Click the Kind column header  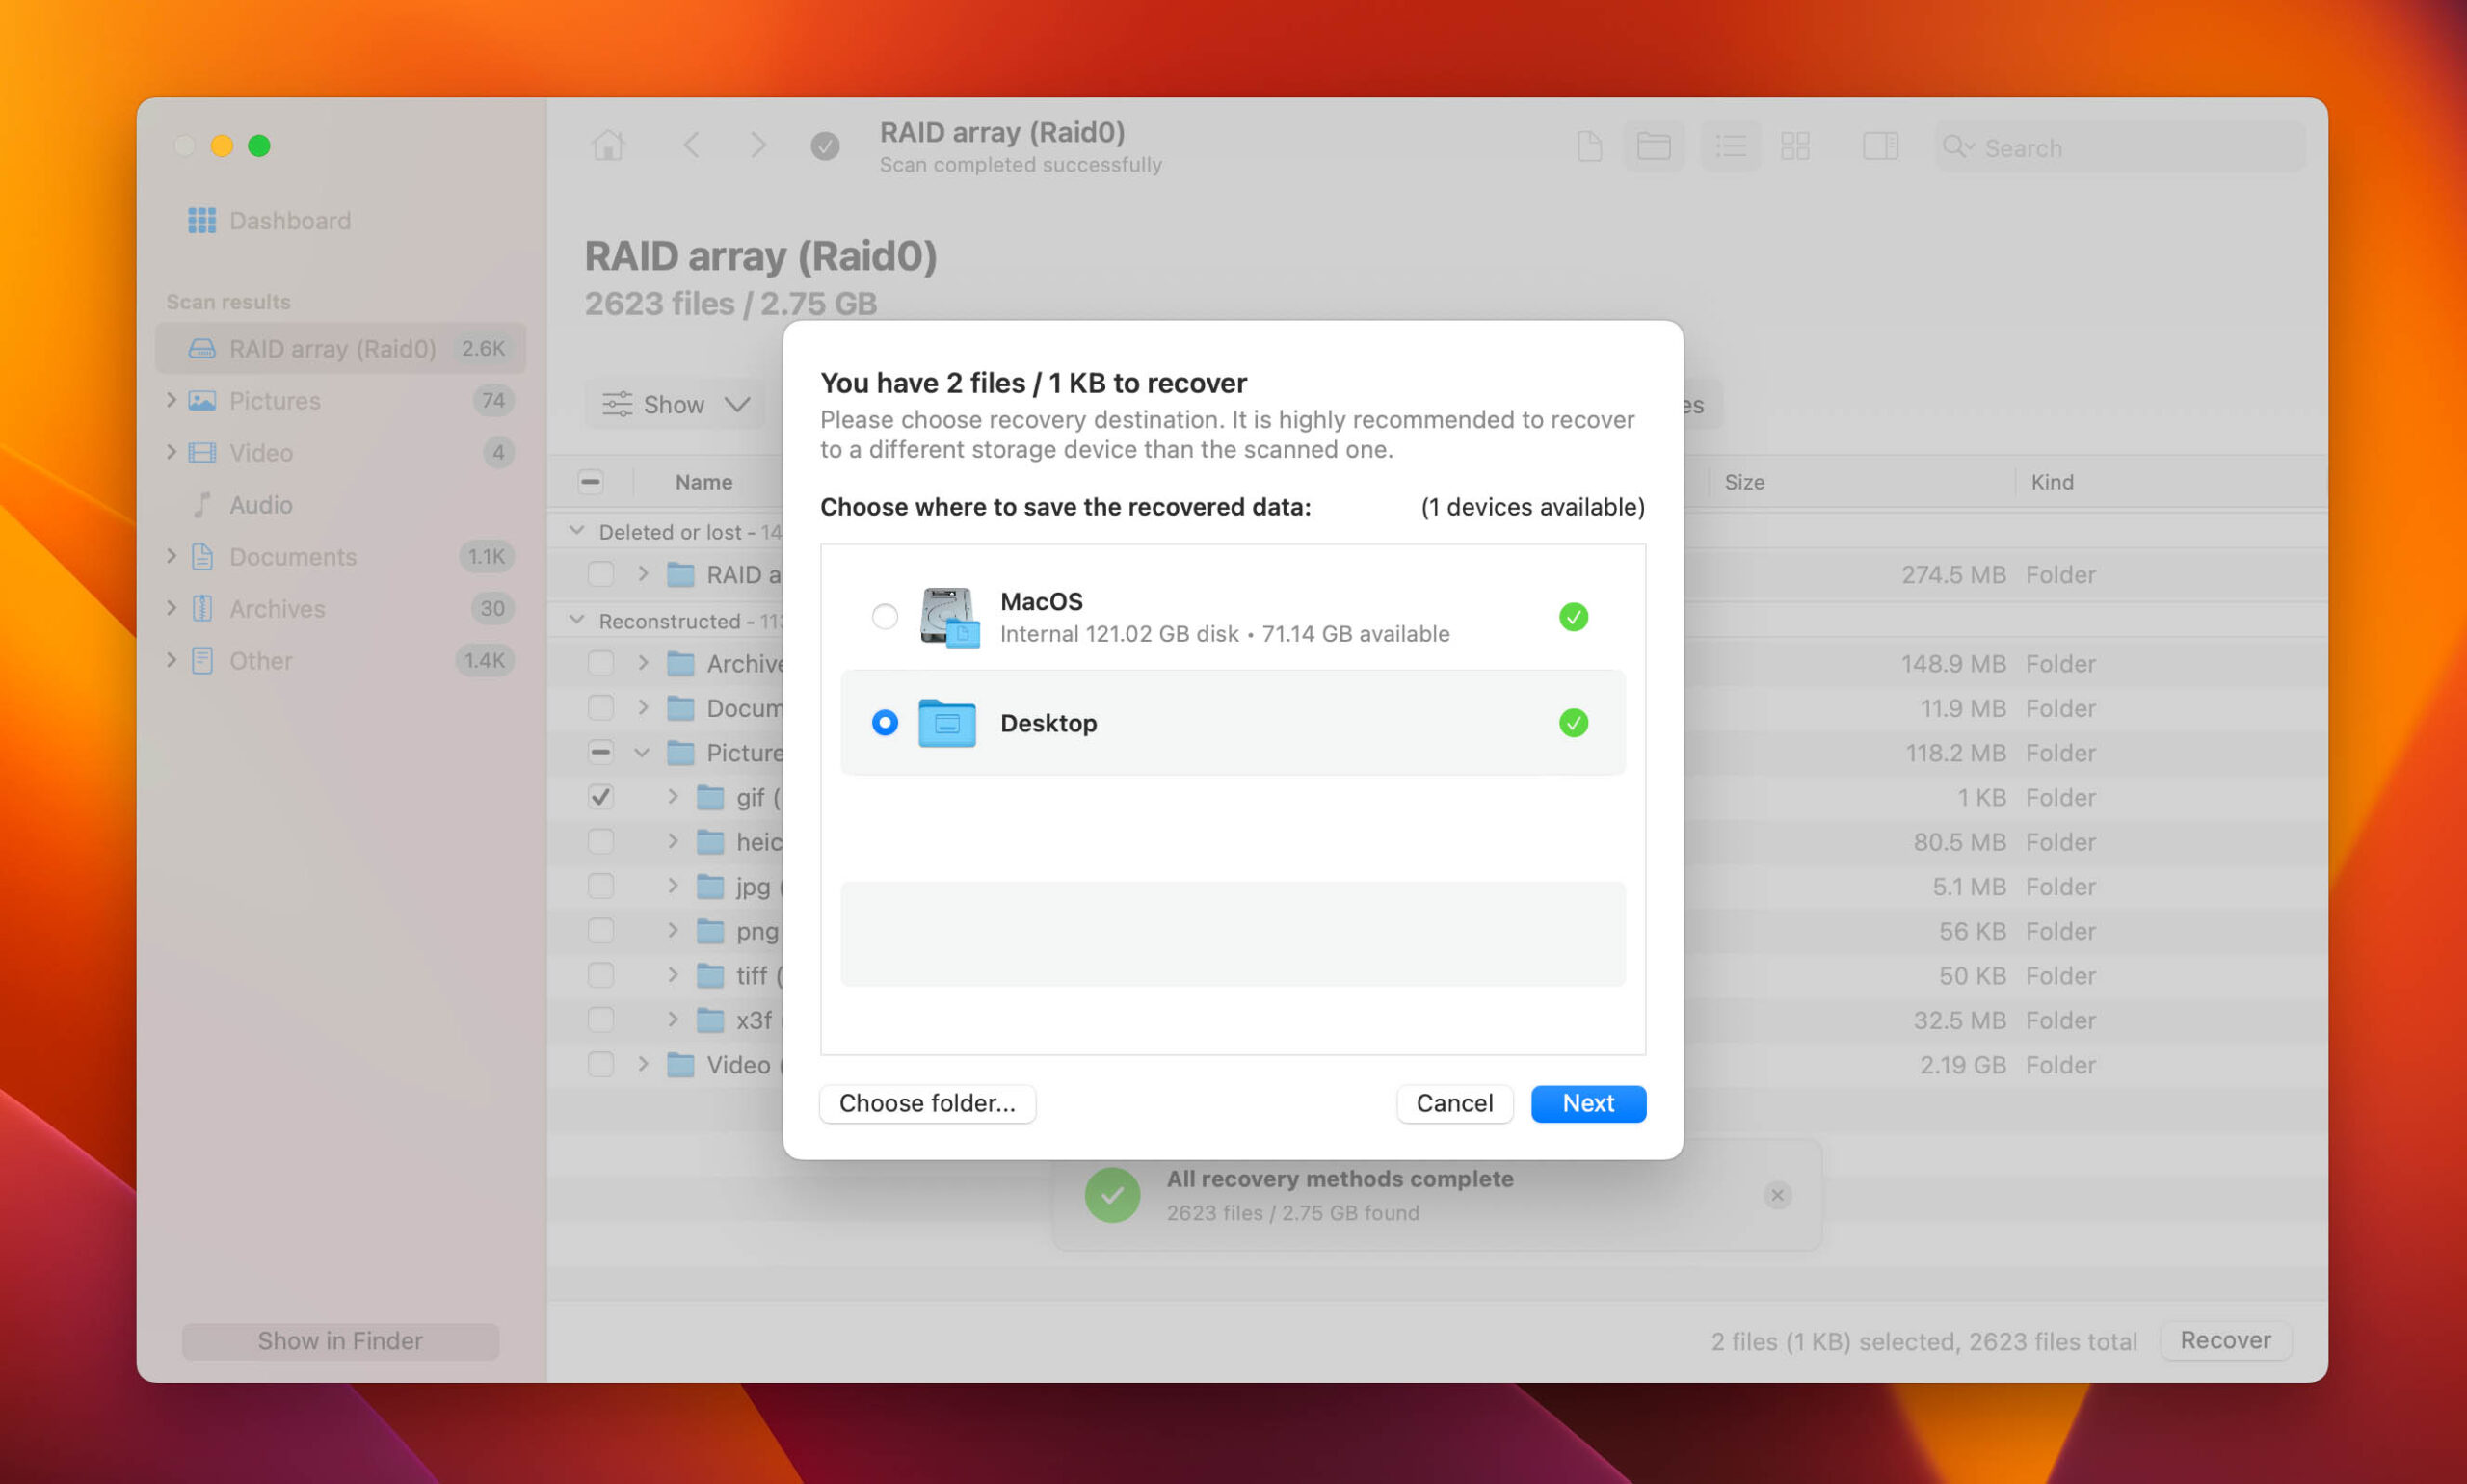tap(2052, 482)
